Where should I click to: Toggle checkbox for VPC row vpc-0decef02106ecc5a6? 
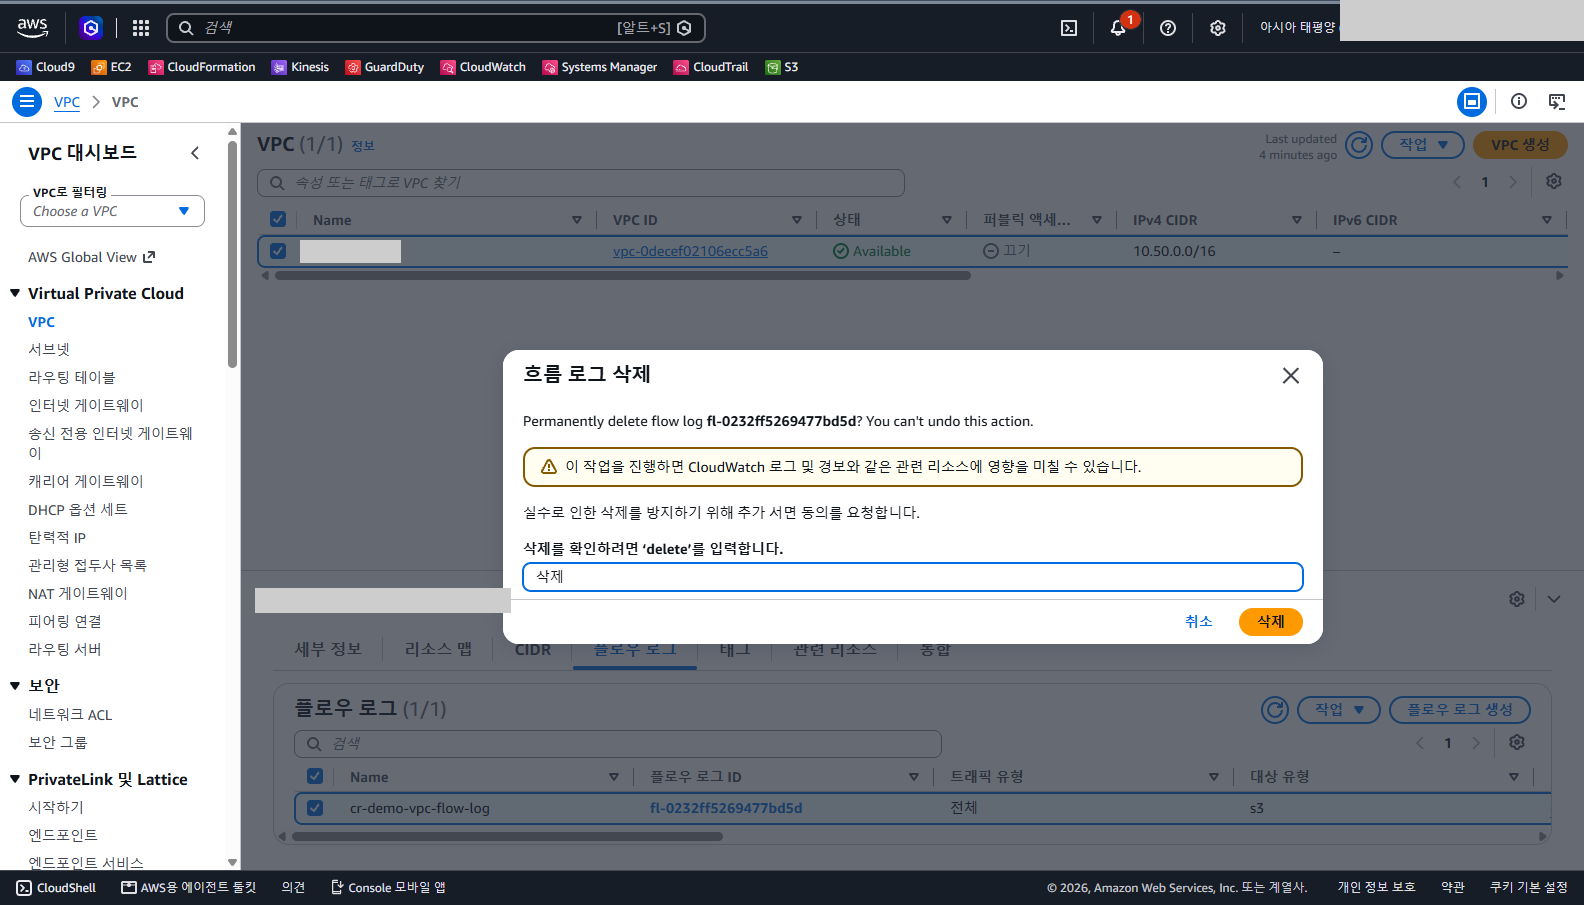click(x=278, y=251)
